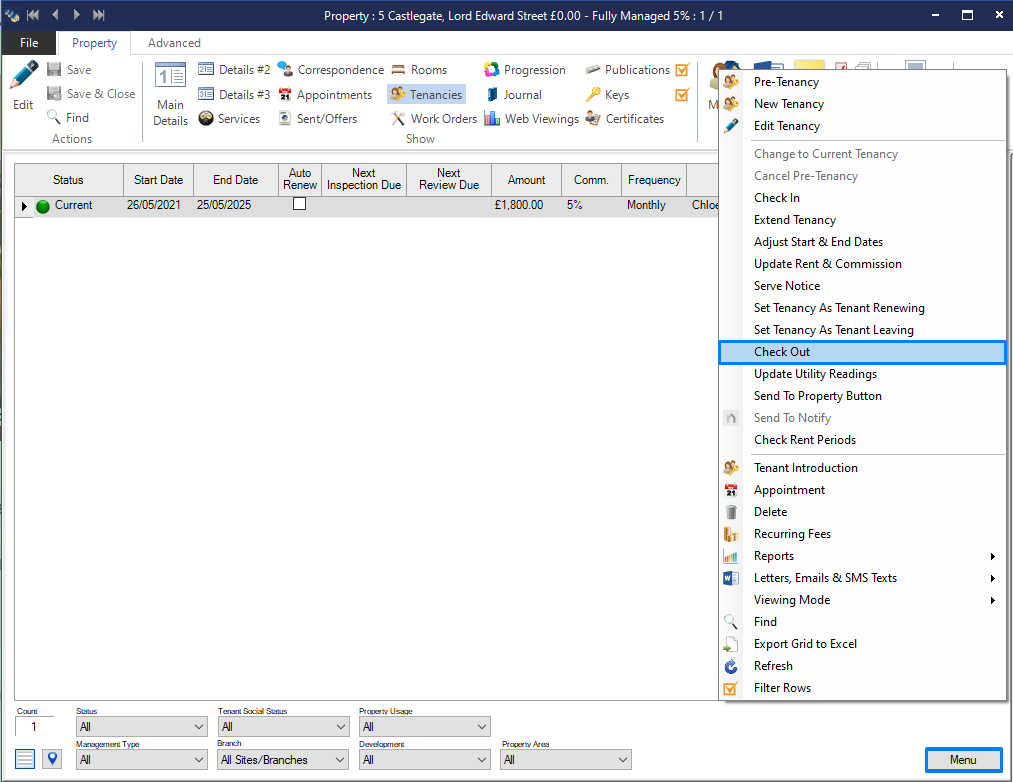Open the Property Area dropdown

565,760
